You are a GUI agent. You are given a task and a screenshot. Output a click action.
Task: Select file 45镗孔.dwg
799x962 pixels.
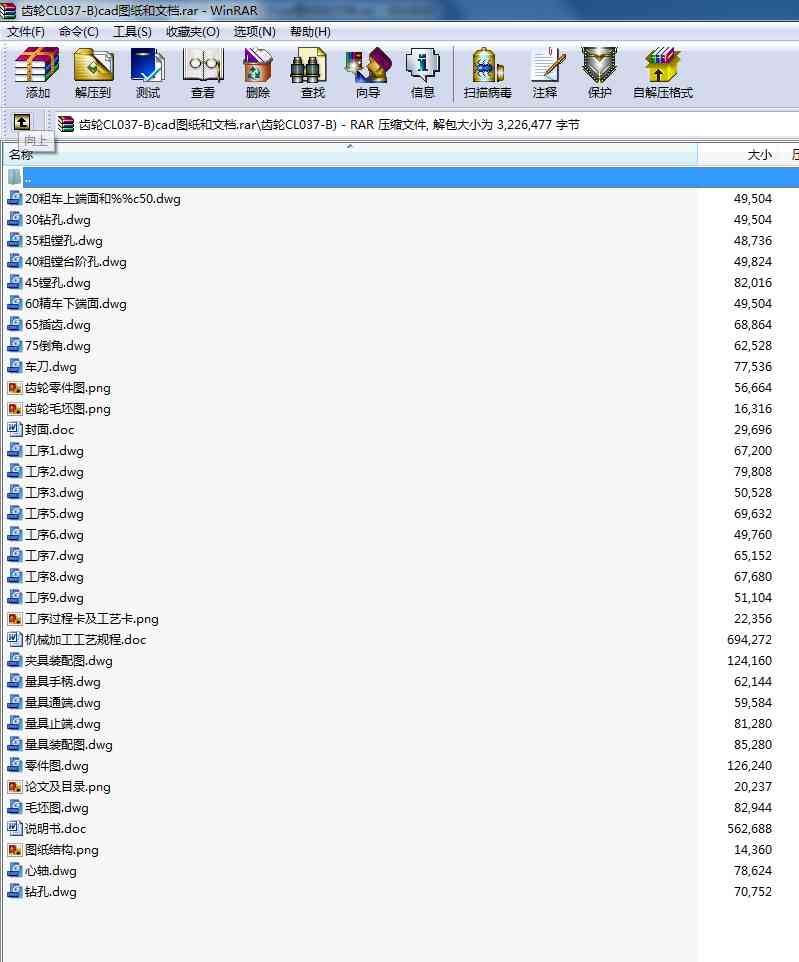tap(58, 283)
